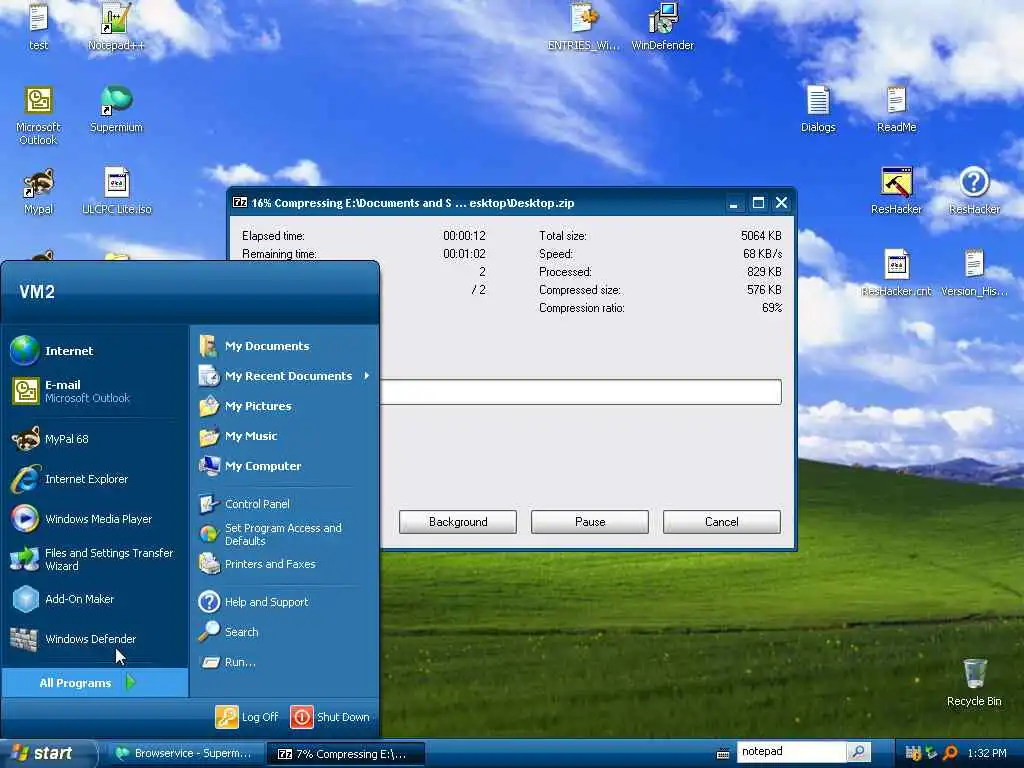
Task: Switch to Browservice - Supermium taskbar item
Action: coord(185,754)
